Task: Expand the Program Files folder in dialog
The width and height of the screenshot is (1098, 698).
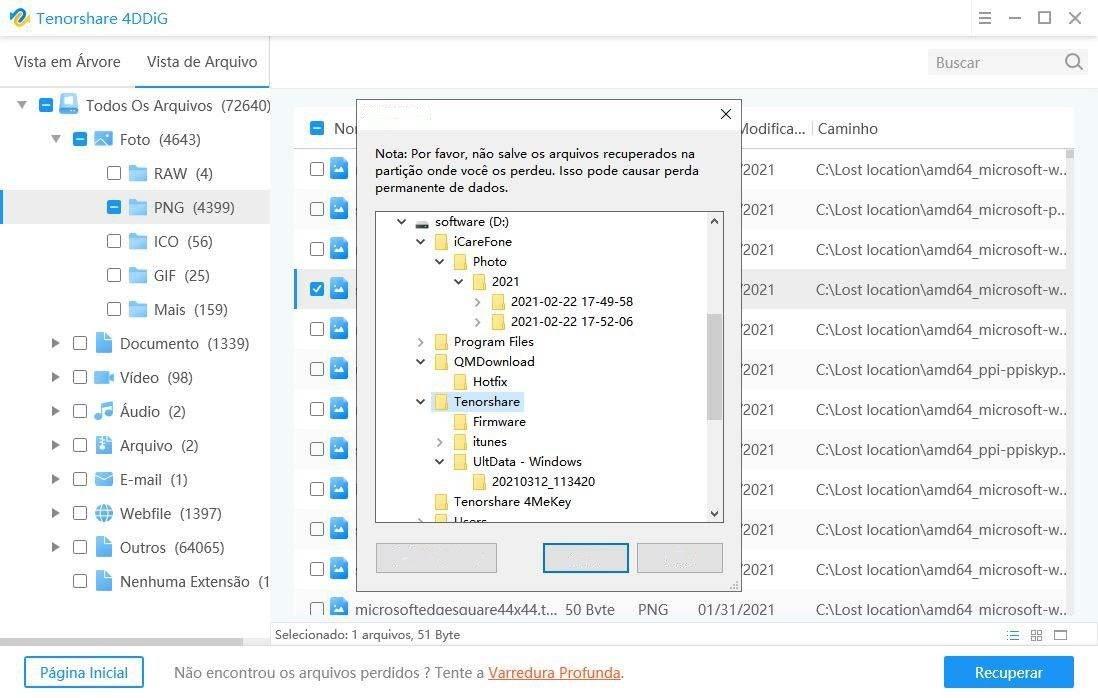Action: point(421,341)
